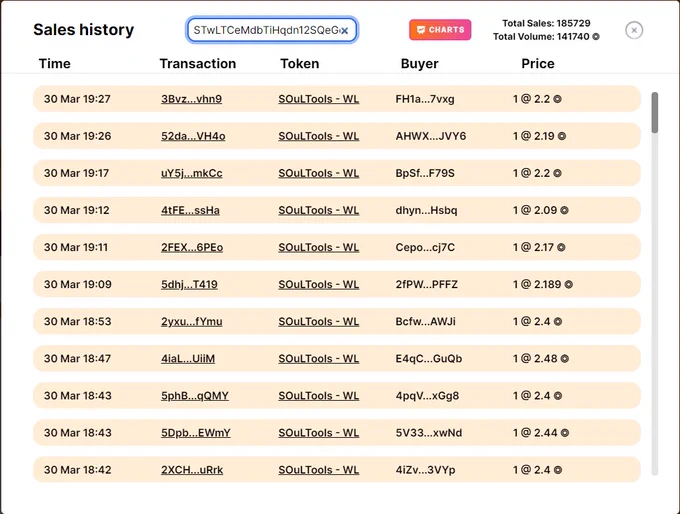Select buyer FH1a...7vxg

click(425, 99)
